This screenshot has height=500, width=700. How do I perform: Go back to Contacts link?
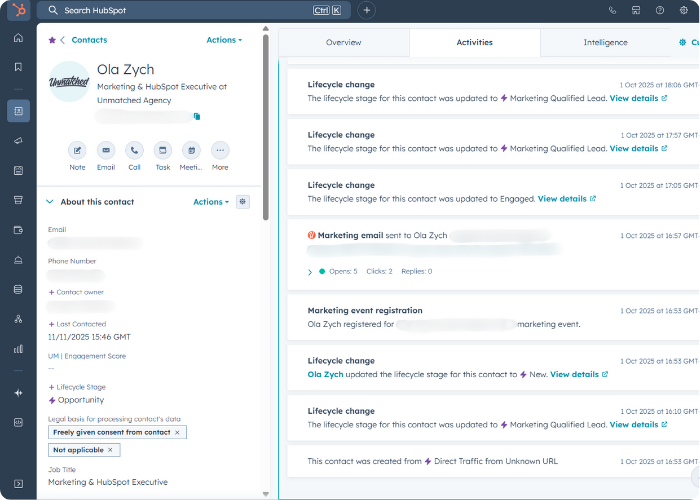pos(89,40)
